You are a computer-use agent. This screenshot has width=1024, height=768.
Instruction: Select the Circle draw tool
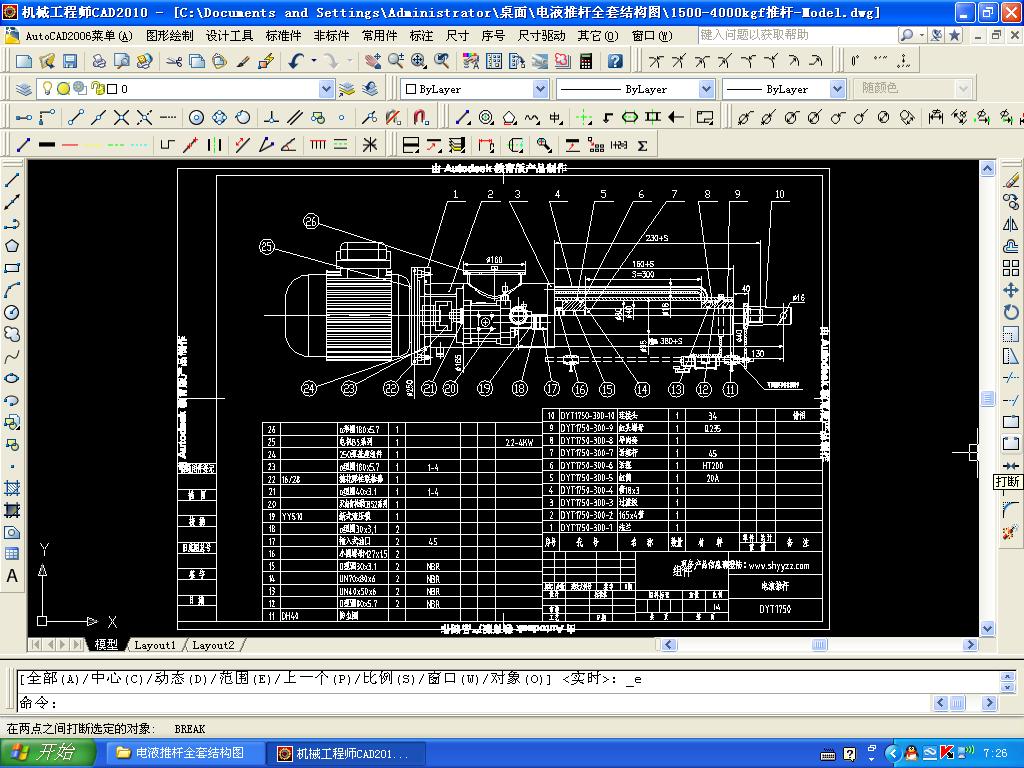12,312
